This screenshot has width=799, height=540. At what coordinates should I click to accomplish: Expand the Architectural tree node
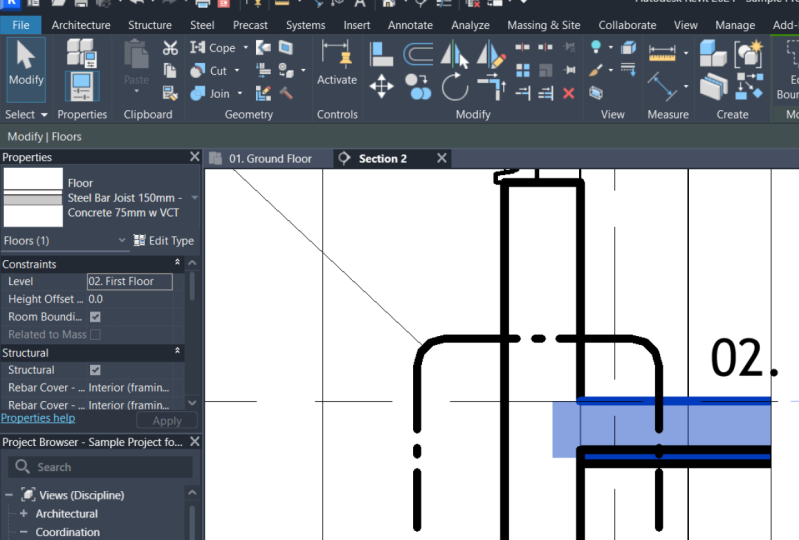pos(23,514)
